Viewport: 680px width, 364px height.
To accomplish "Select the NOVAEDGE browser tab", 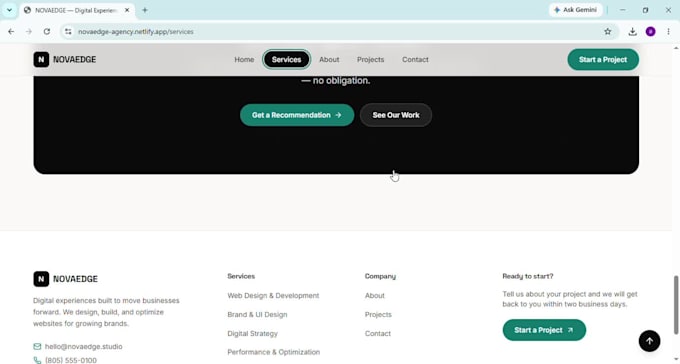I will point(77,10).
